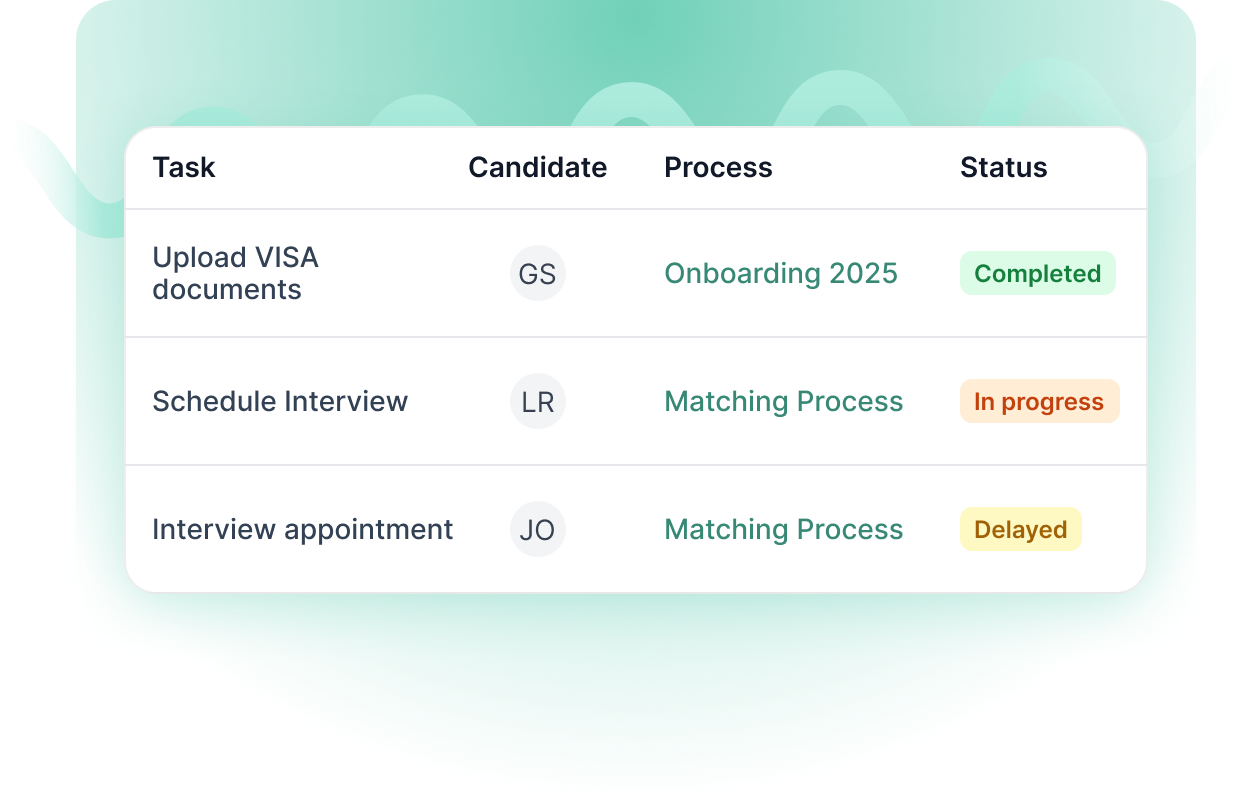Click empty space in Schedule Interview row
Viewport: 1257px width, 800px height.
coord(460,402)
